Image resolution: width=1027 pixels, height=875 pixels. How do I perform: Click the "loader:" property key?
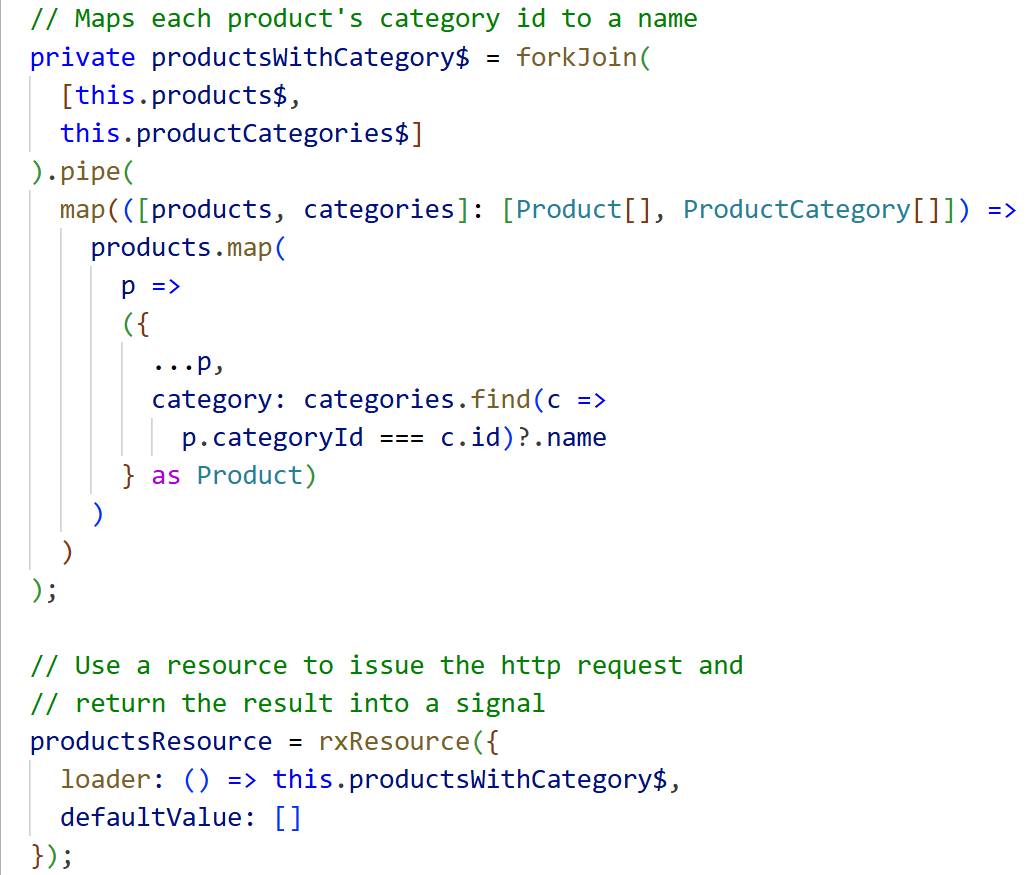click(113, 779)
